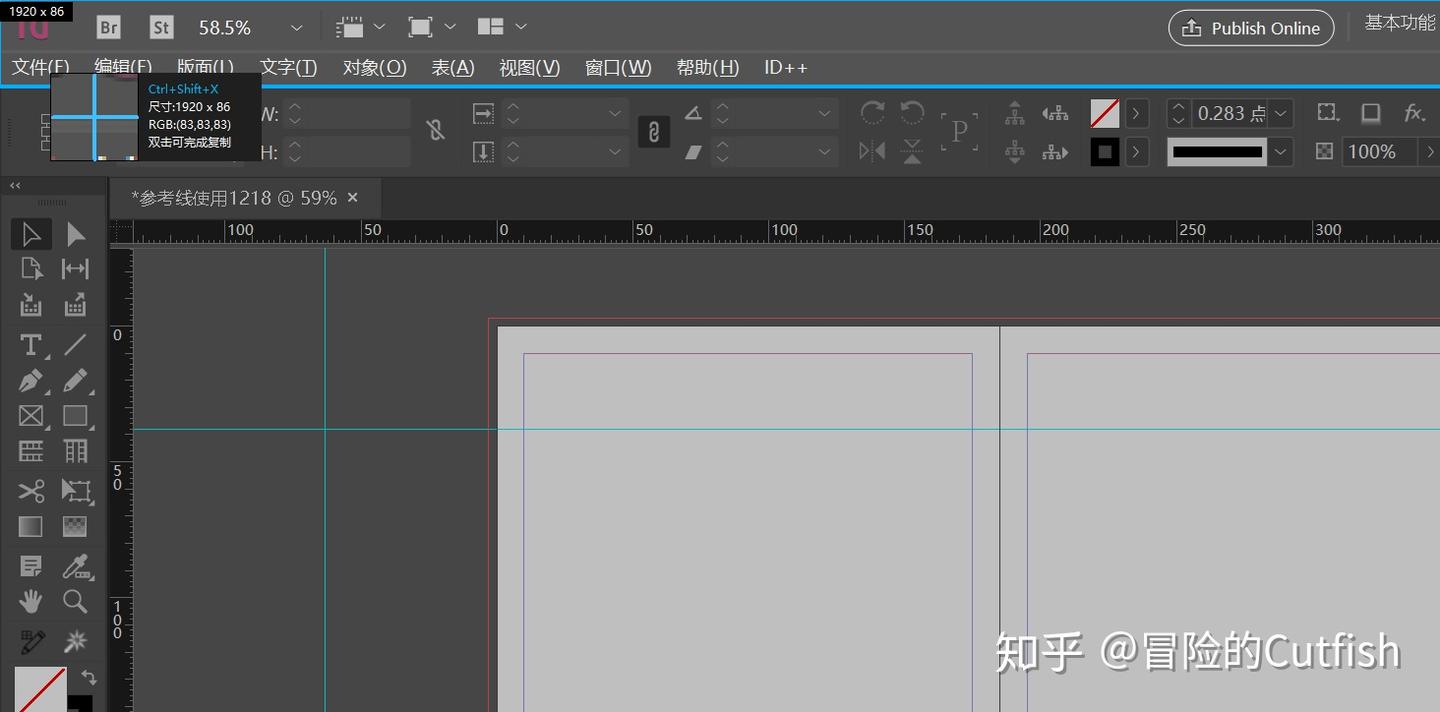Click the Publish Online button
This screenshot has height=712, width=1440.
click(1250, 28)
